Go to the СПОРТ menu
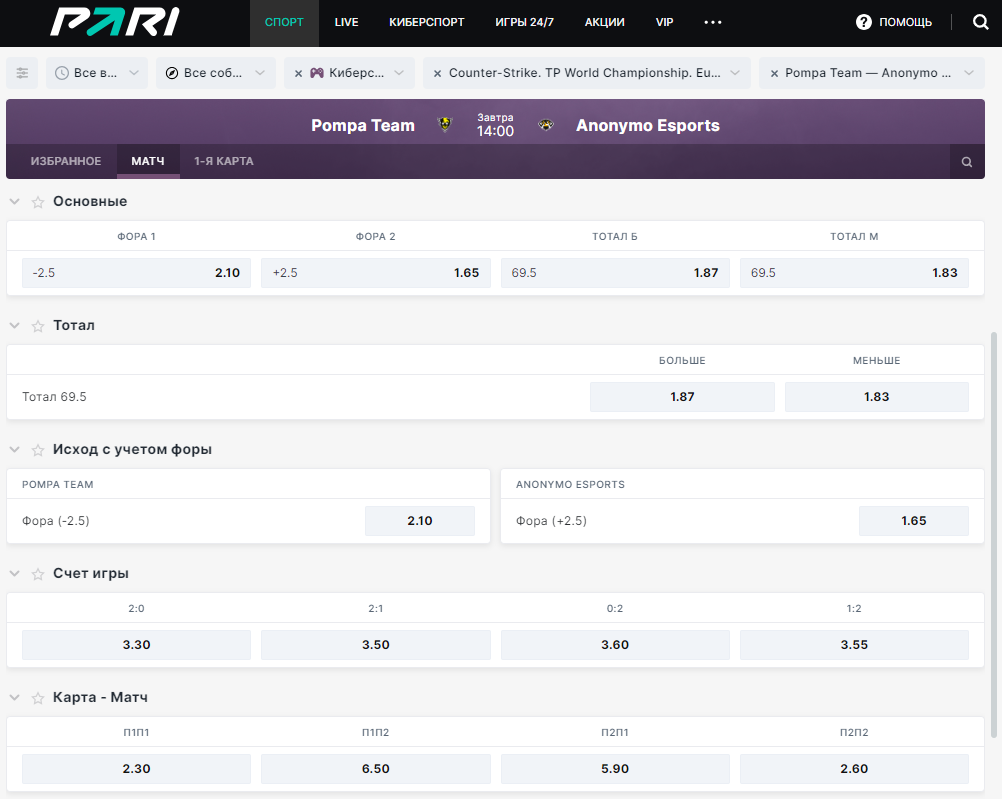 (x=284, y=22)
